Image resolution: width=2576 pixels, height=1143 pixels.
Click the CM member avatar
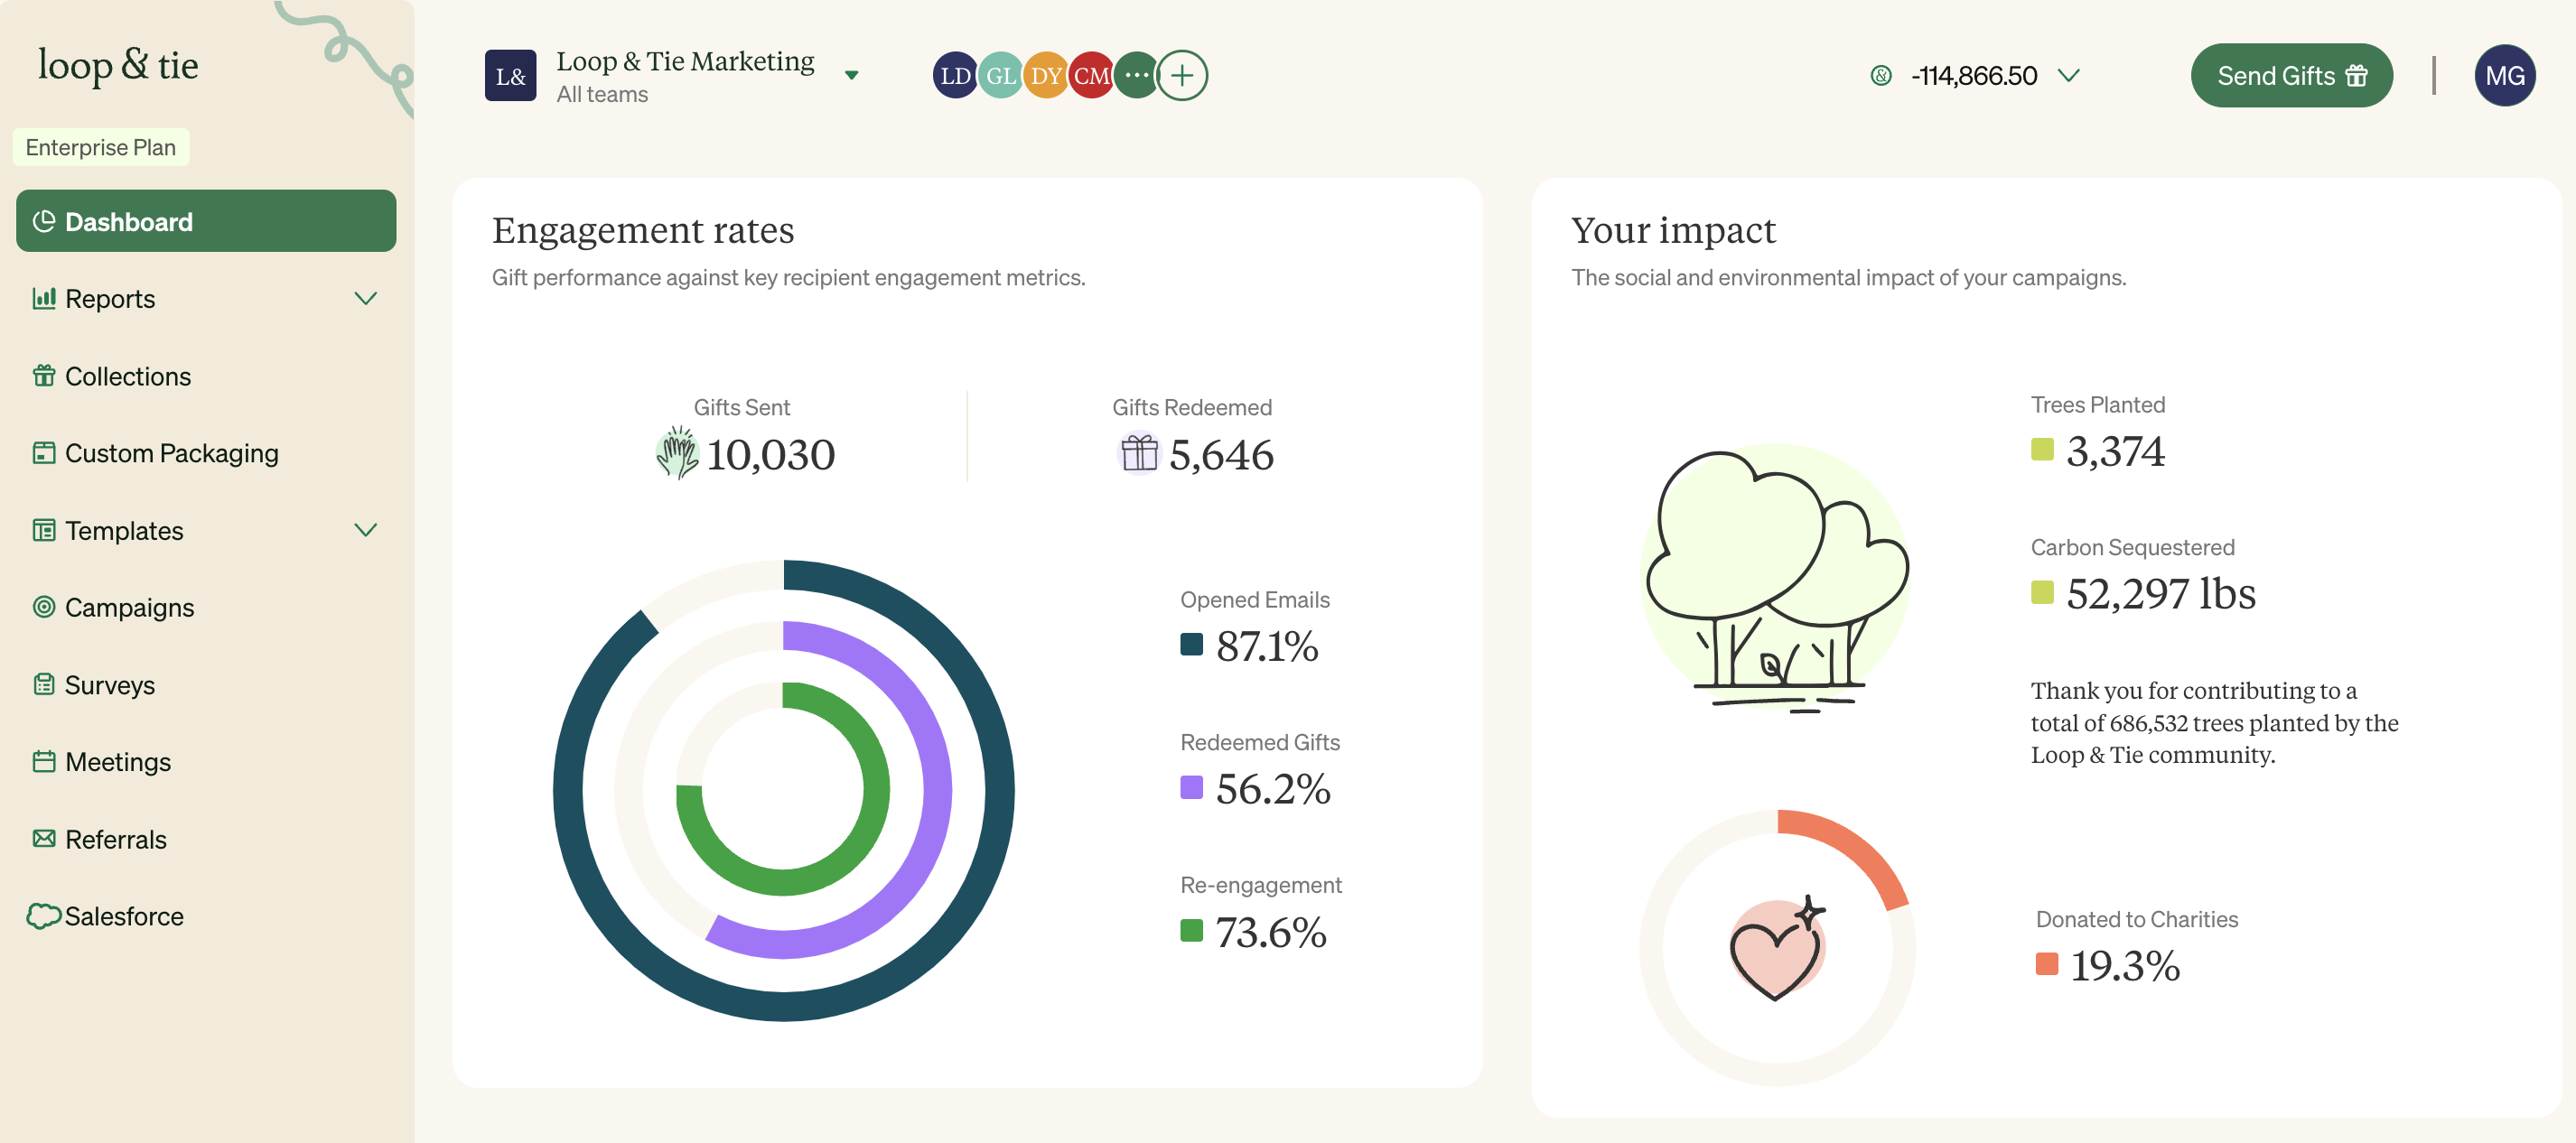(1090, 76)
